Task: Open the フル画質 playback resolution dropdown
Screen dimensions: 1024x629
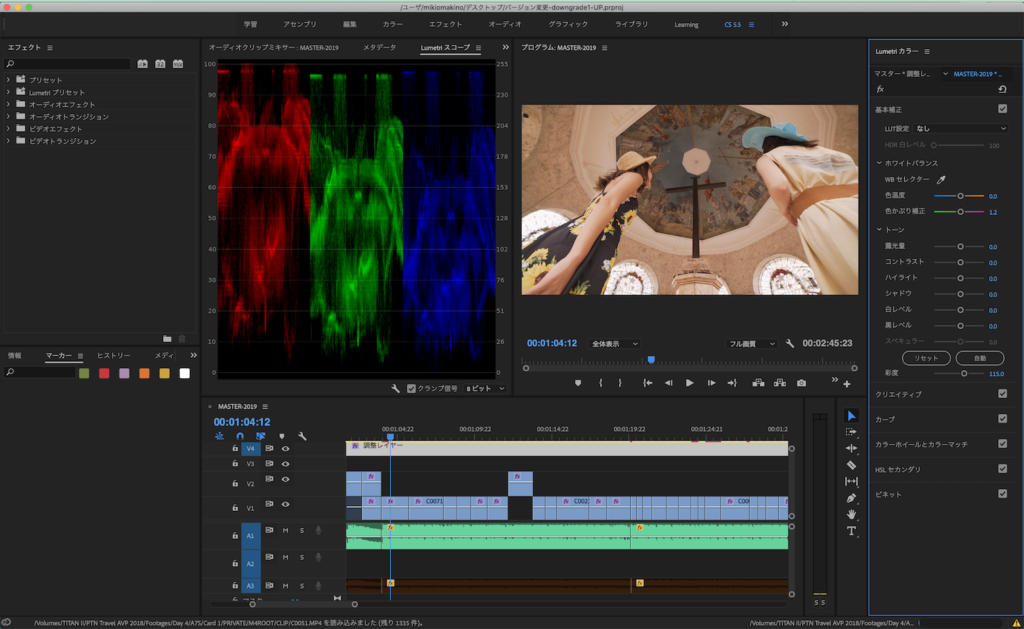Action: [752, 344]
